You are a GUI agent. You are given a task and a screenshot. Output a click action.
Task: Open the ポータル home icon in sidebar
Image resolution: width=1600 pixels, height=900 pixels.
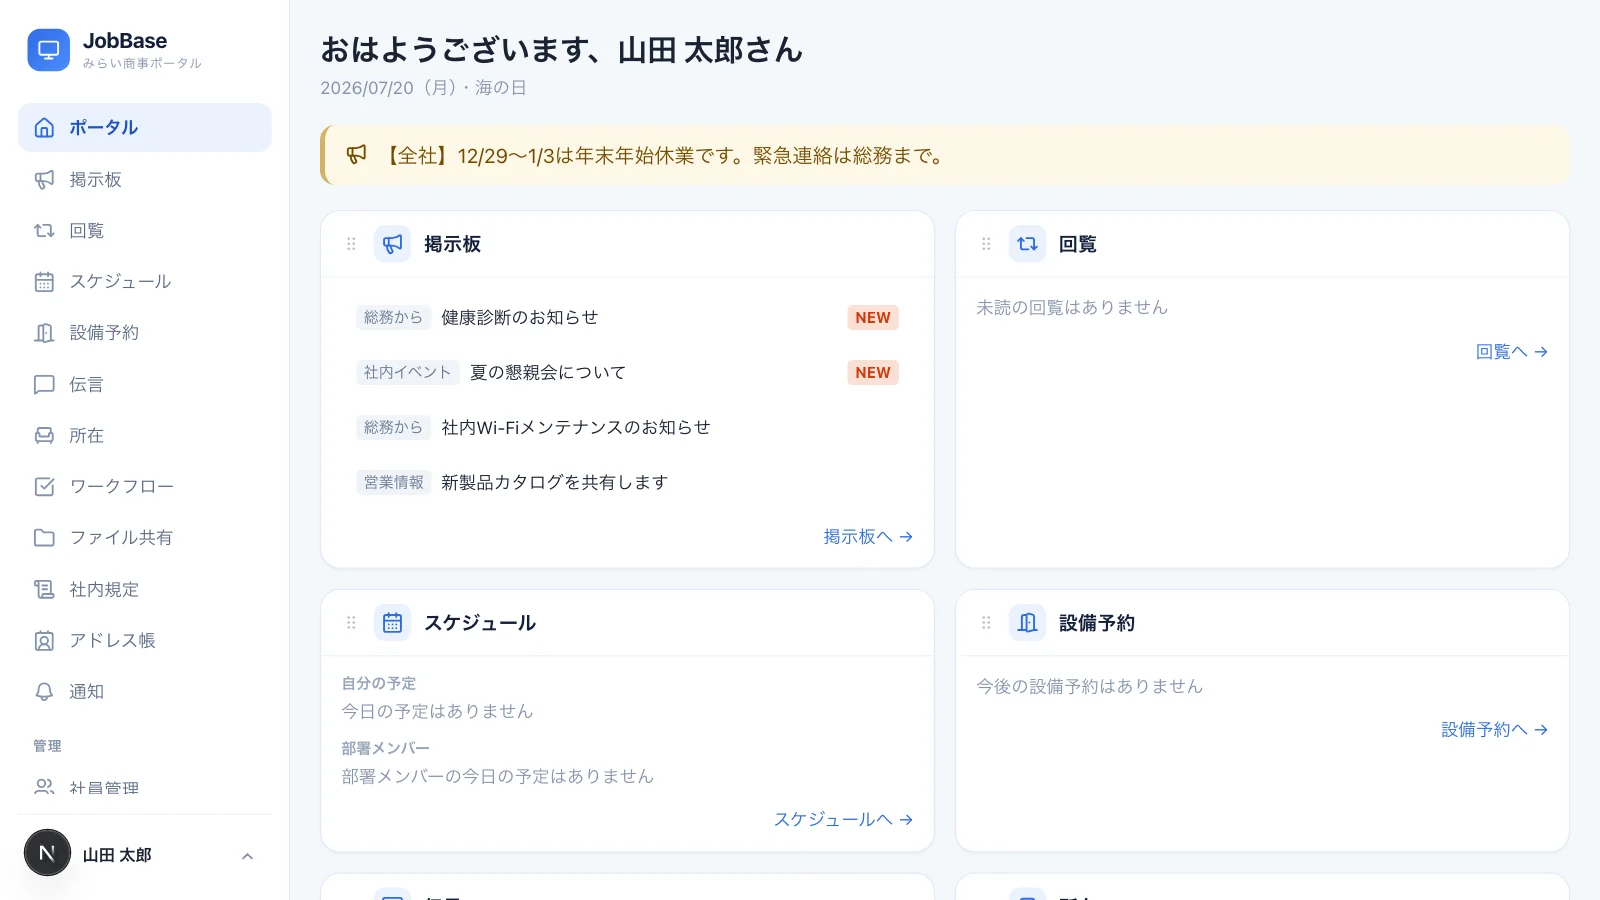pos(44,128)
